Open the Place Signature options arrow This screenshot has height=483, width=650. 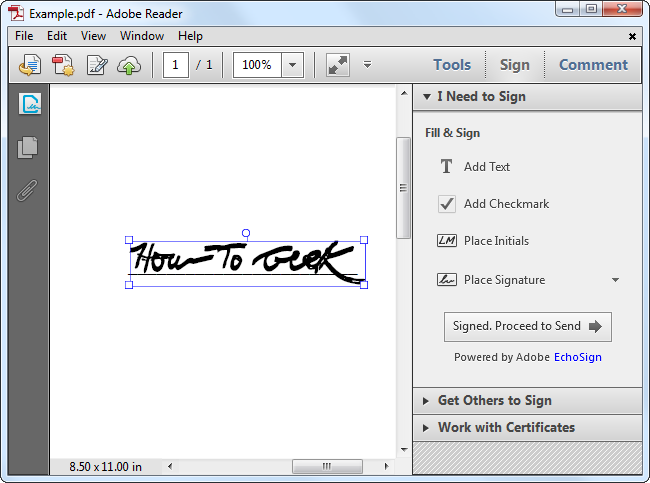click(615, 280)
